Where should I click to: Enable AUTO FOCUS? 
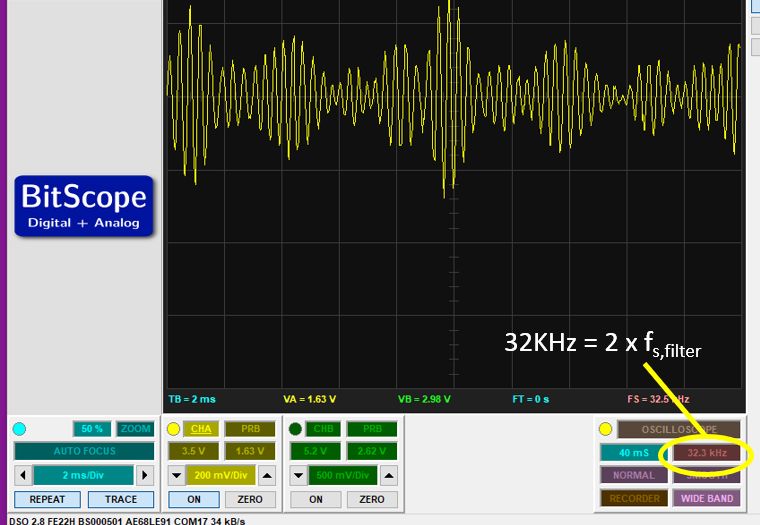pyautogui.click(x=84, y=451)
